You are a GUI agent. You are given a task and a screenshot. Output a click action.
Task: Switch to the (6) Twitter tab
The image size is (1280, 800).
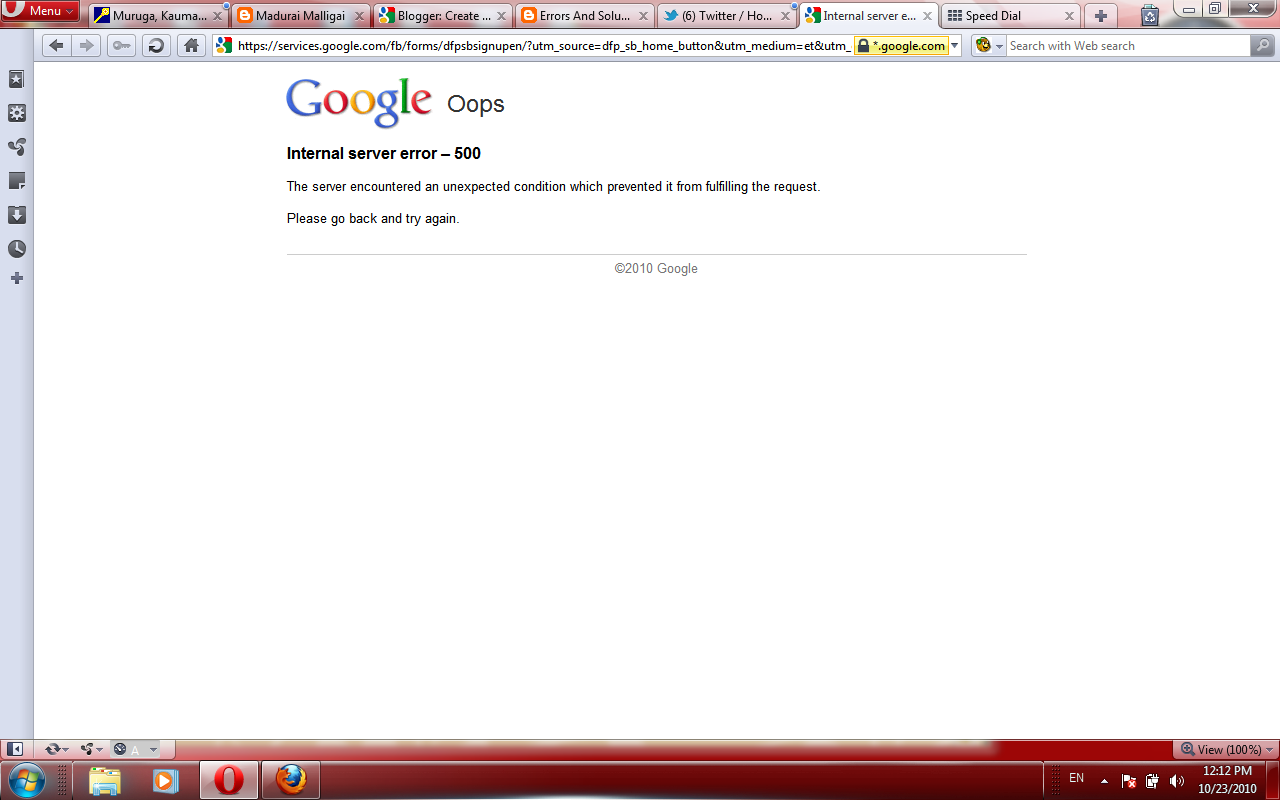(x=726, y=16)
